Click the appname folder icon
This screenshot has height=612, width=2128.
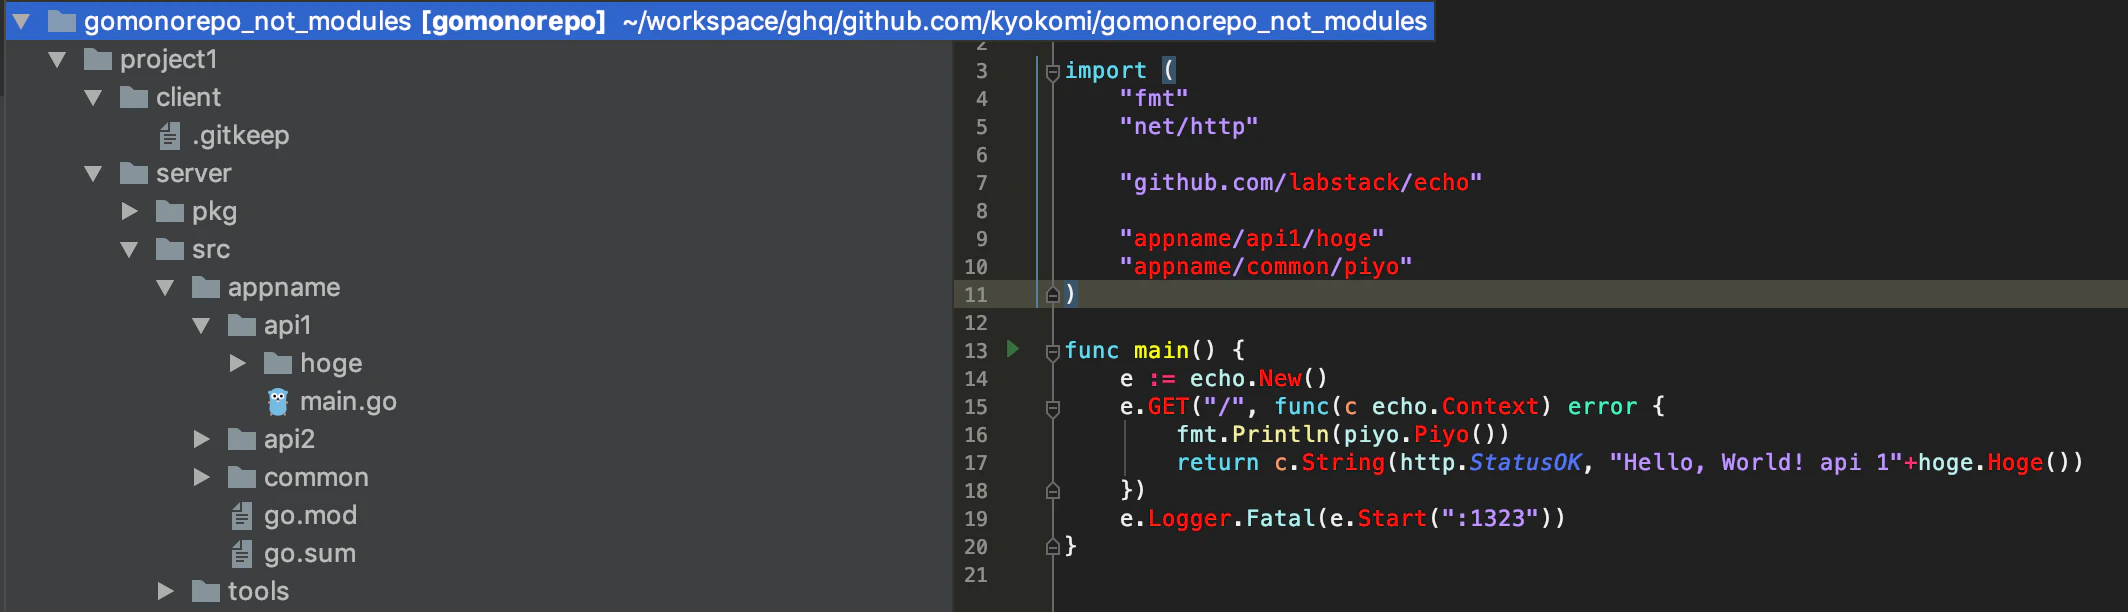click(x=206, y=287)
